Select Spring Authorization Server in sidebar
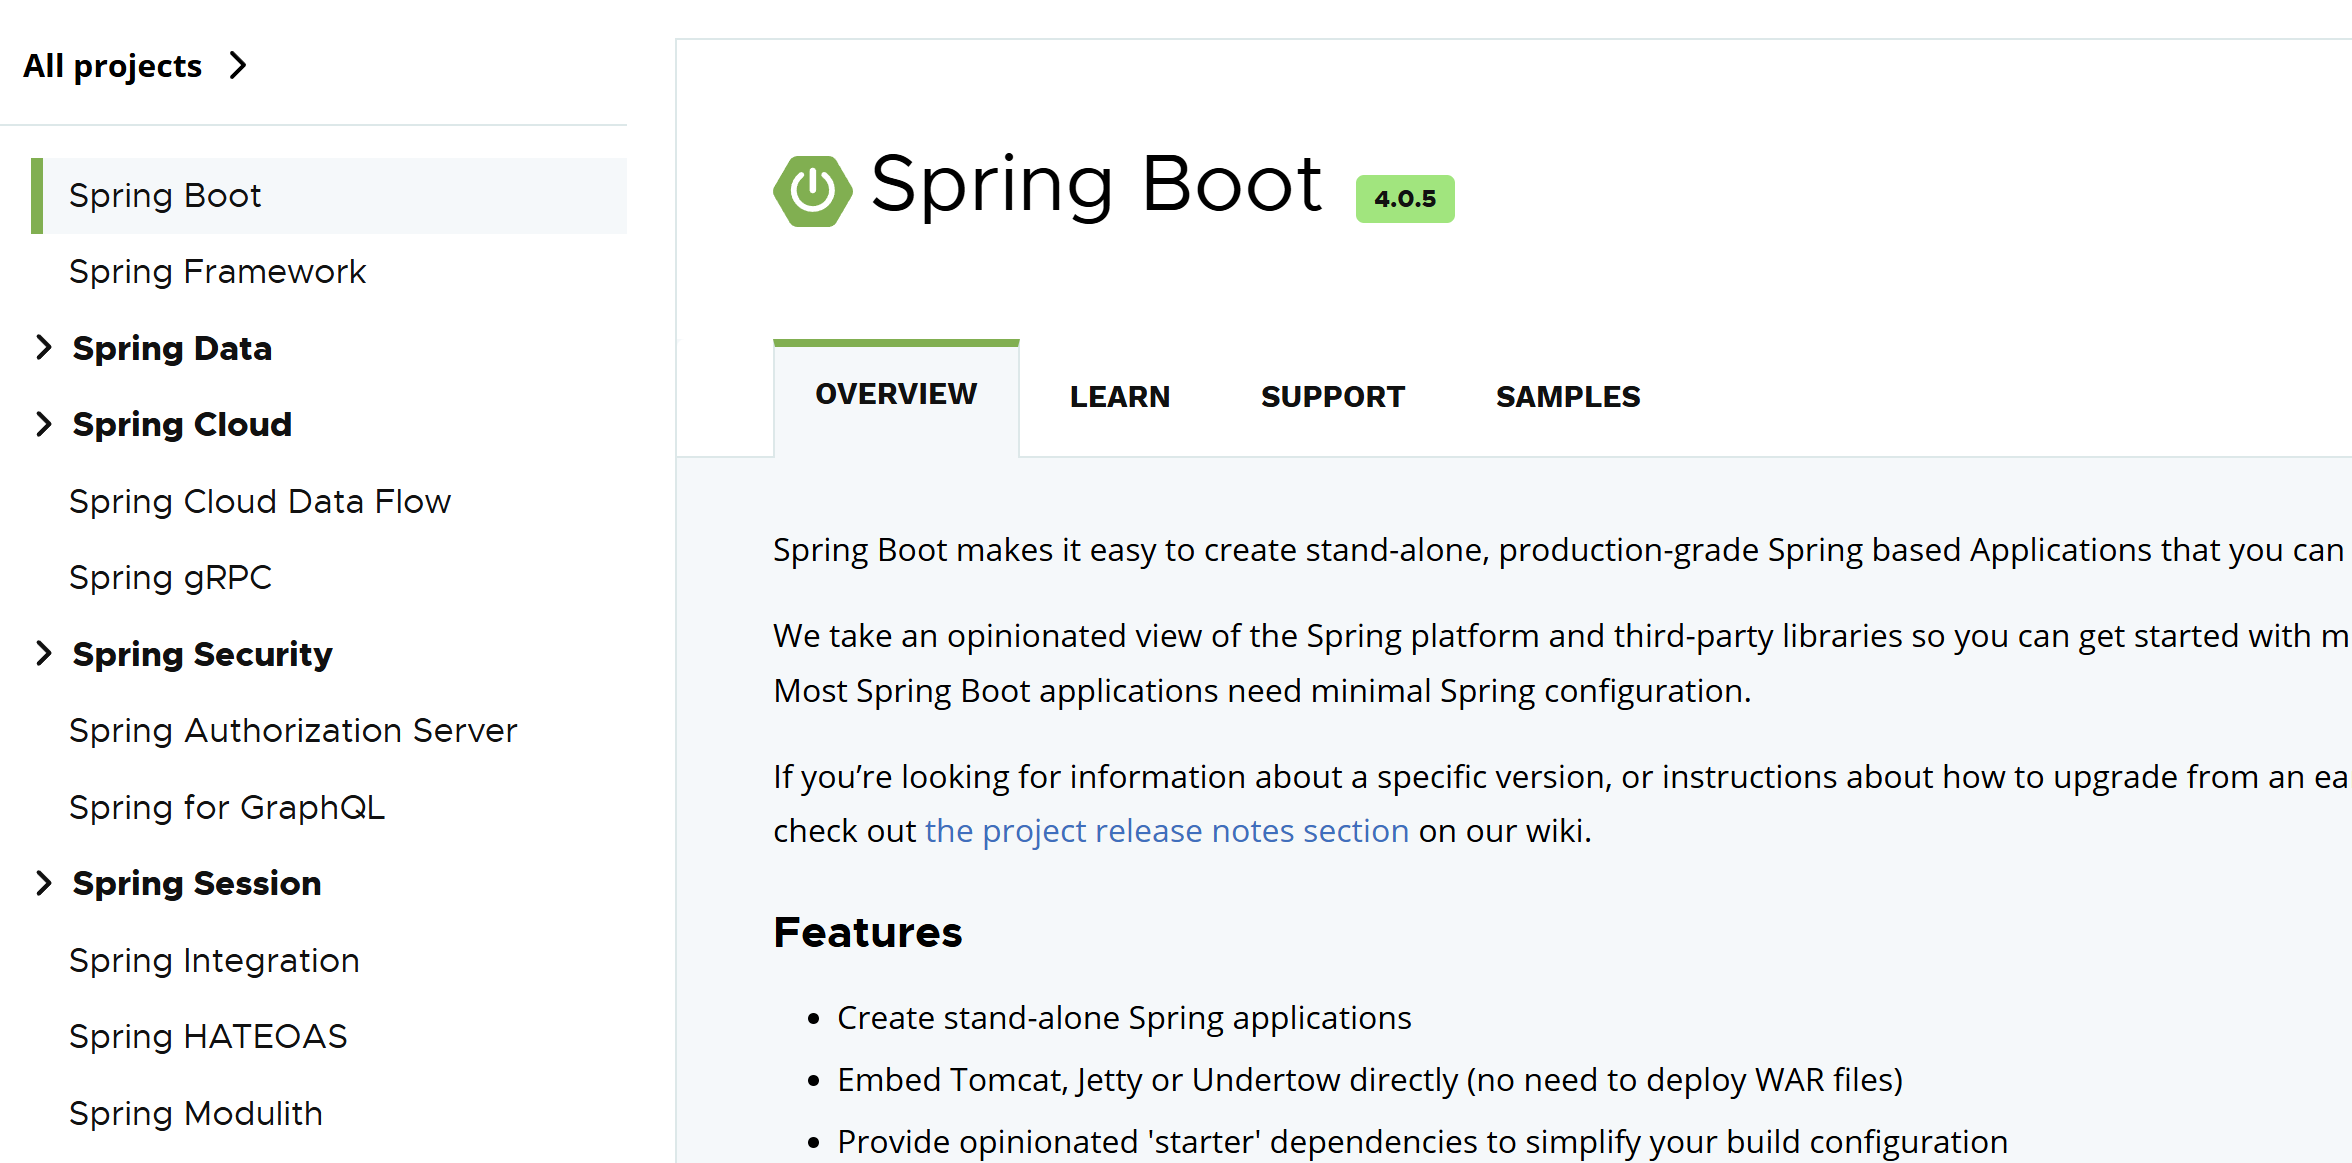The height and width of the screenshot is (1163, 2352). 293,731
